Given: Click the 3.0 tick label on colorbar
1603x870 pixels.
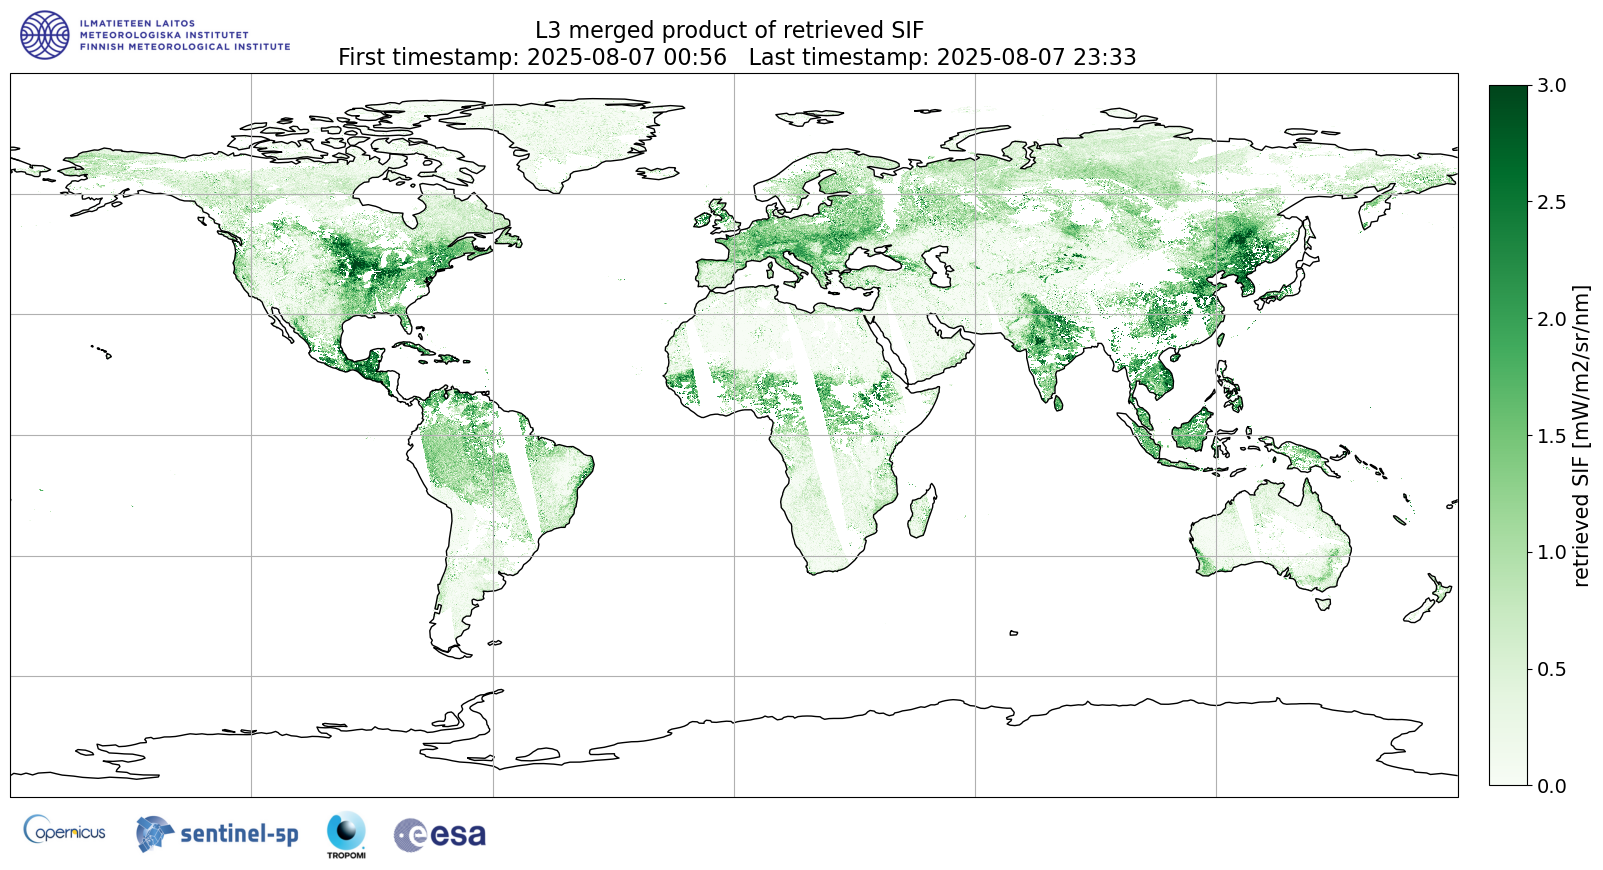Looking at the screenshot, I should 1551,86.
